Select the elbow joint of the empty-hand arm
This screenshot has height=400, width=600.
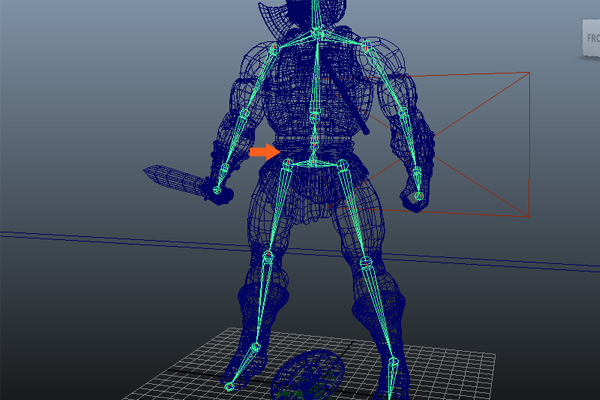click(404, 113)
